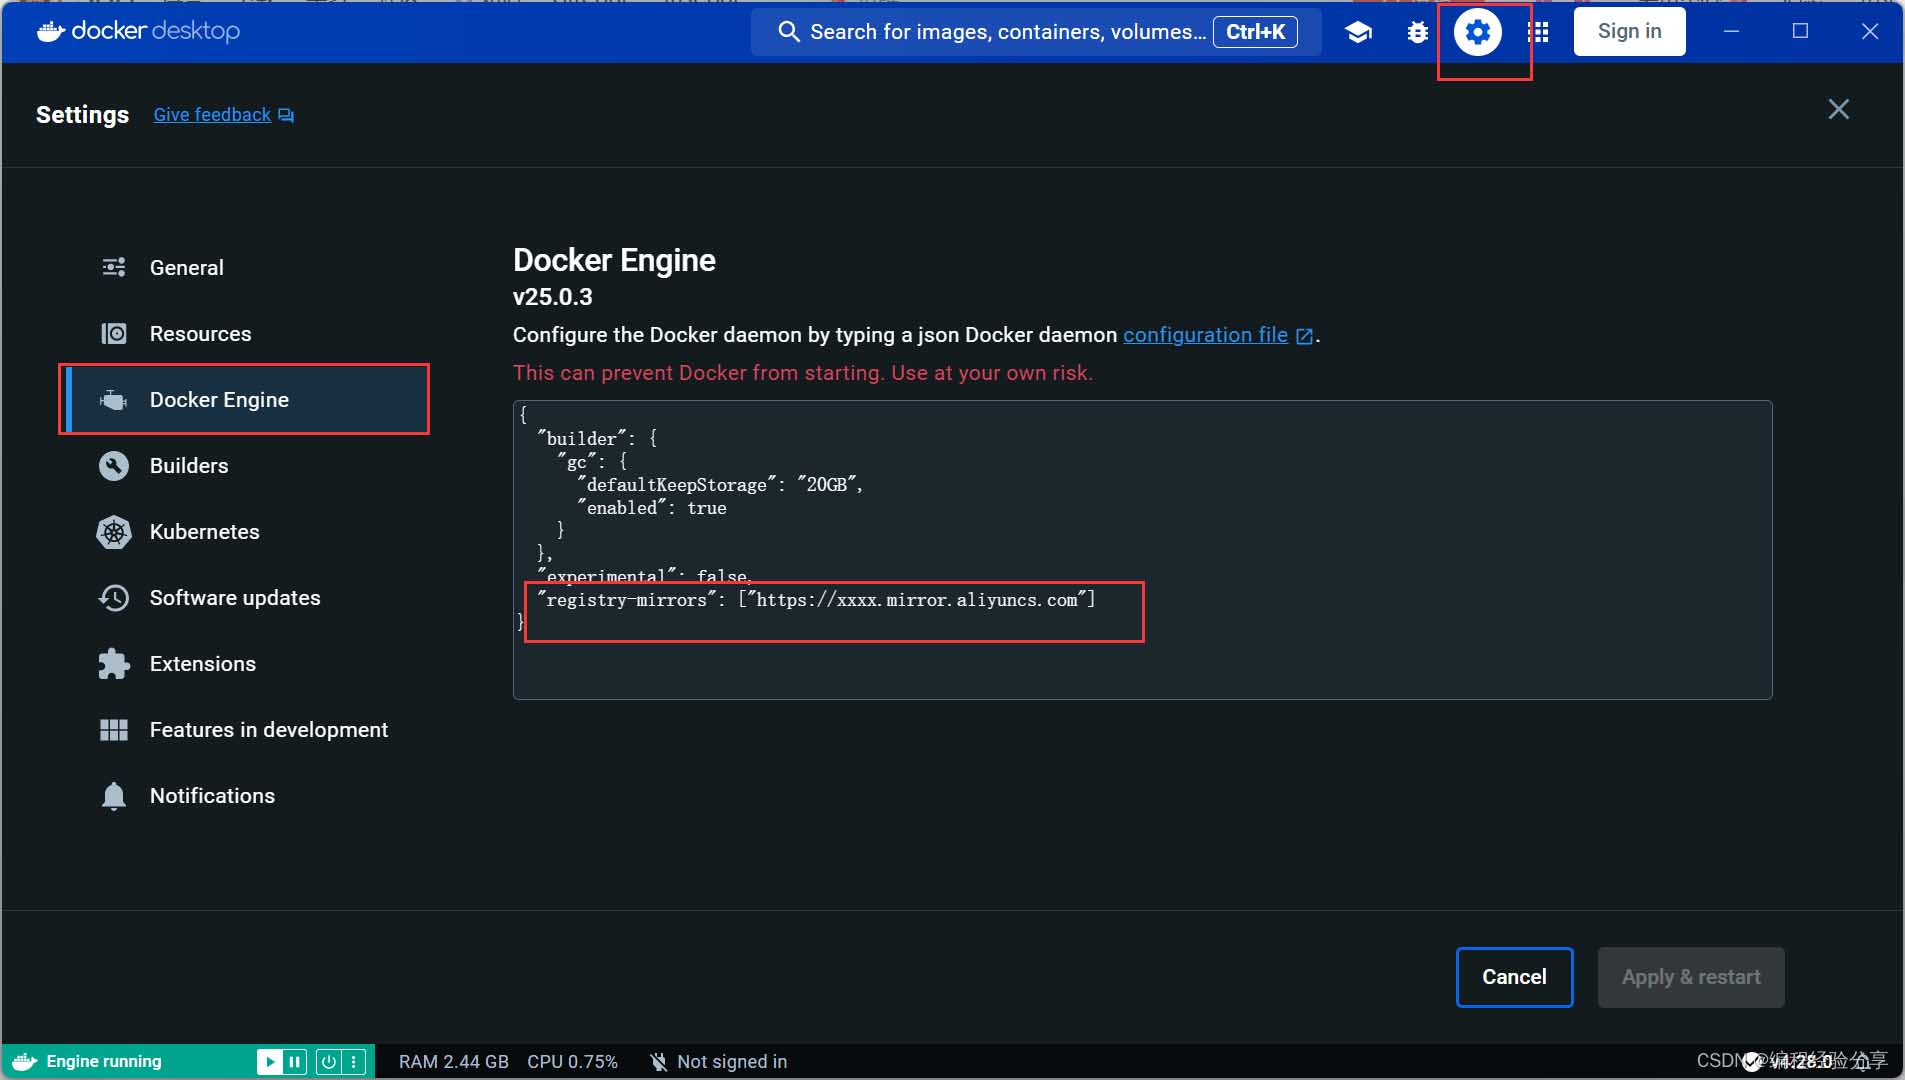Select the Resources settings tab

coord(245,333)
